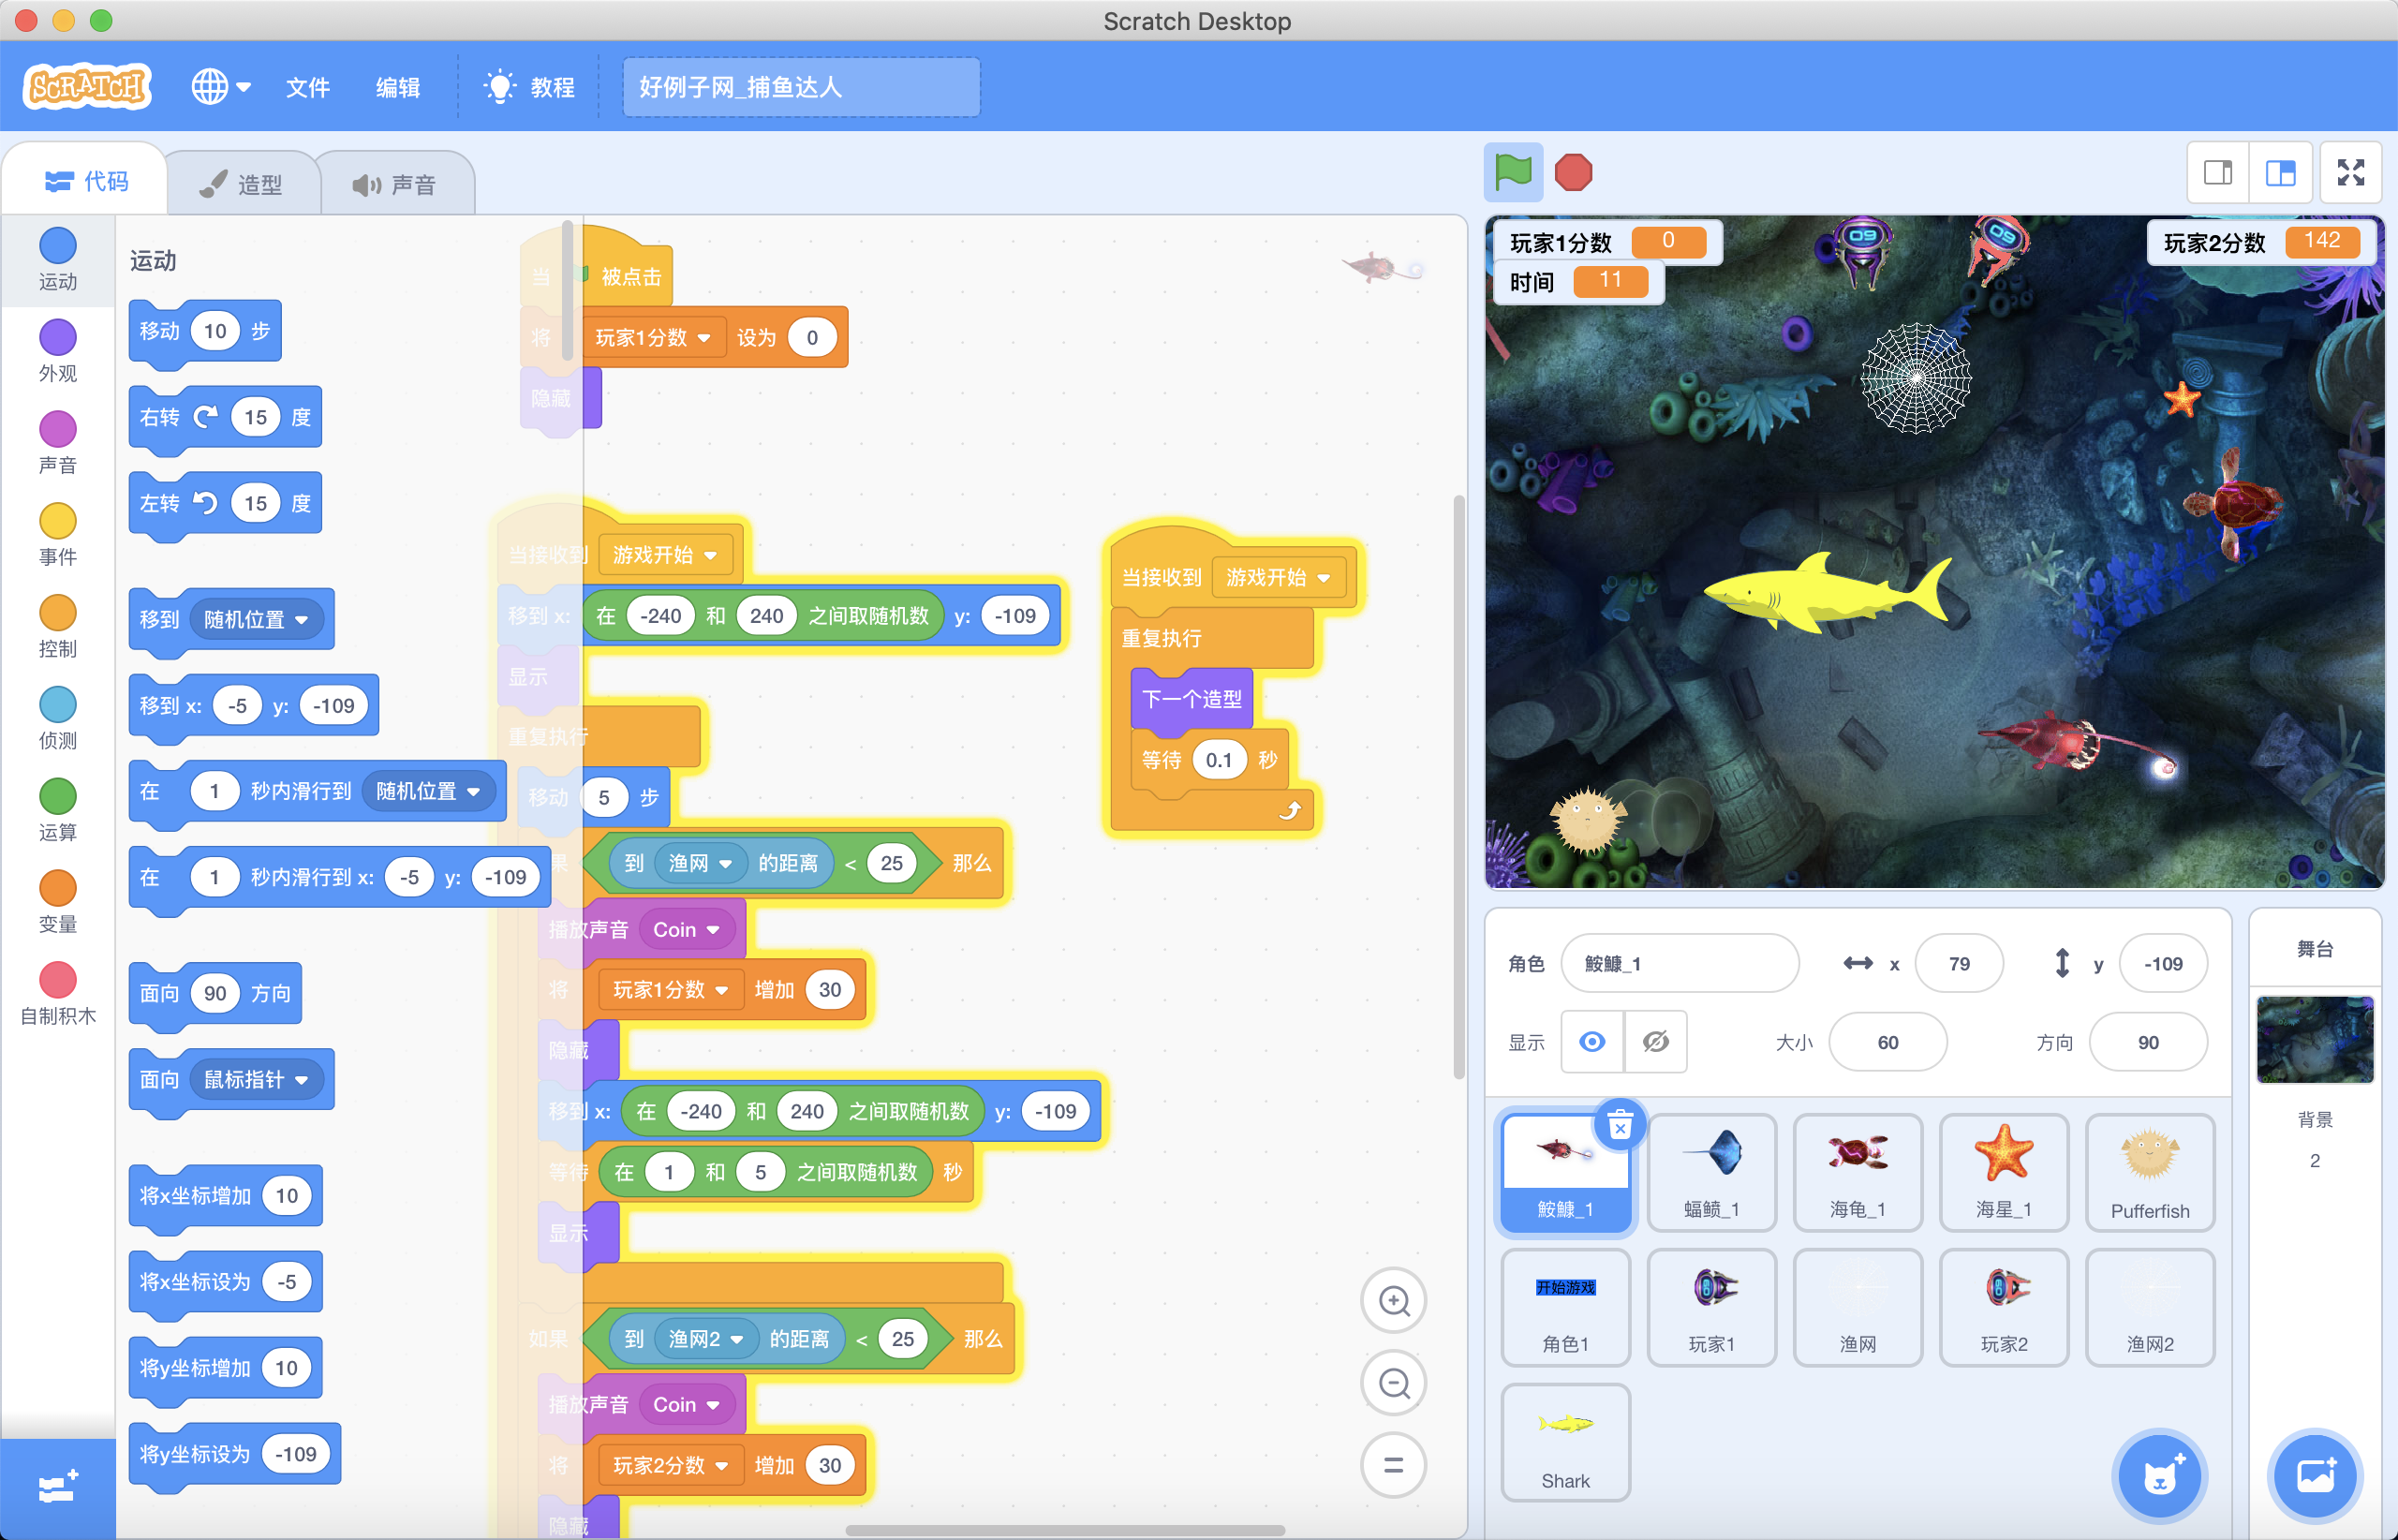
Task: Stop the project with red stop button
Action: [1573, 173]
